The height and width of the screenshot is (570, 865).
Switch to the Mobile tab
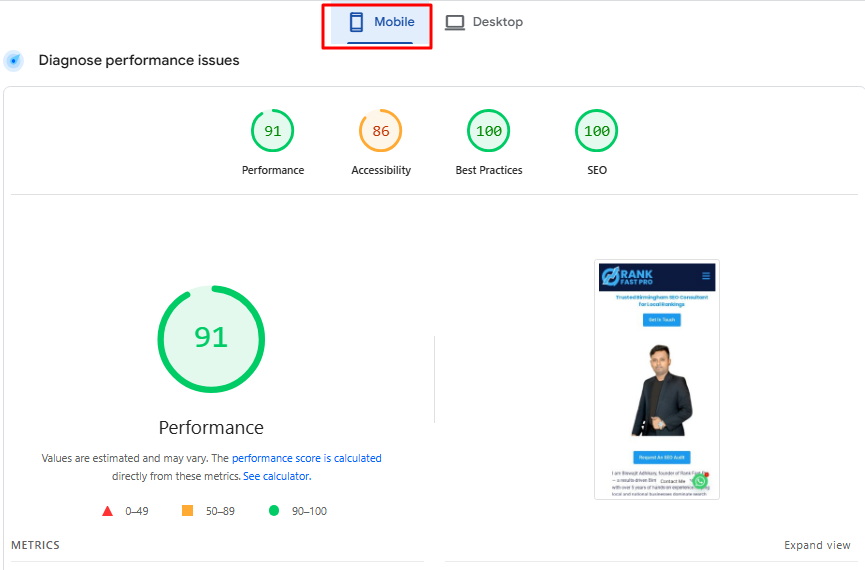click(x=380, y=24)
